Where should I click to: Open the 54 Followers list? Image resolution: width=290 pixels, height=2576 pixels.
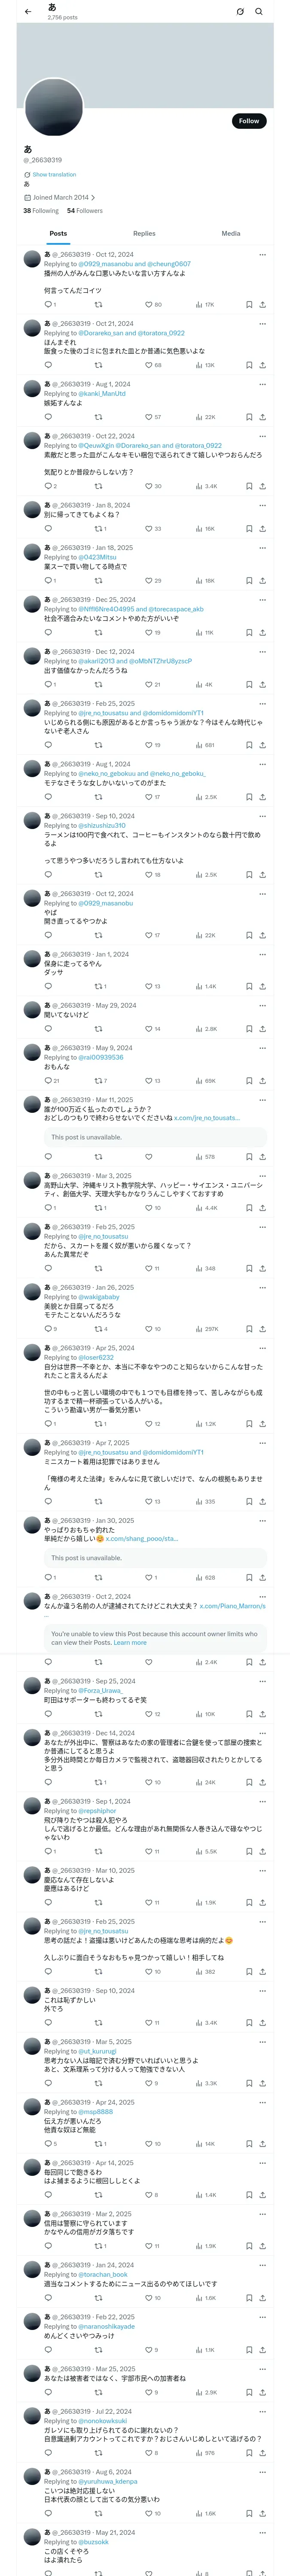tap(85, 211)
